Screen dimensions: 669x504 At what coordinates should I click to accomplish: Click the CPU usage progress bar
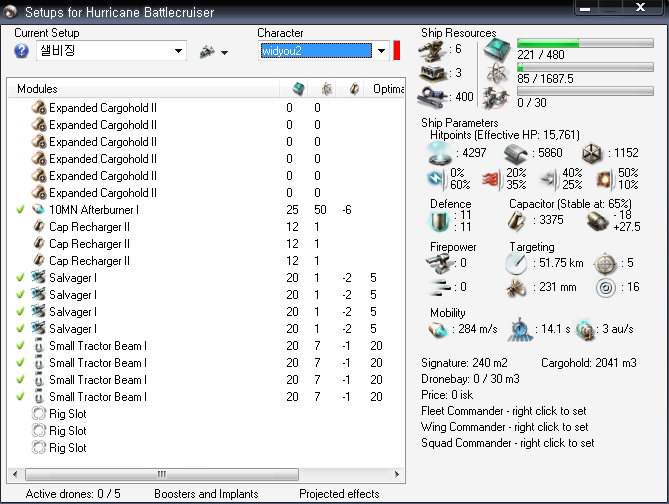pos(585,43)
